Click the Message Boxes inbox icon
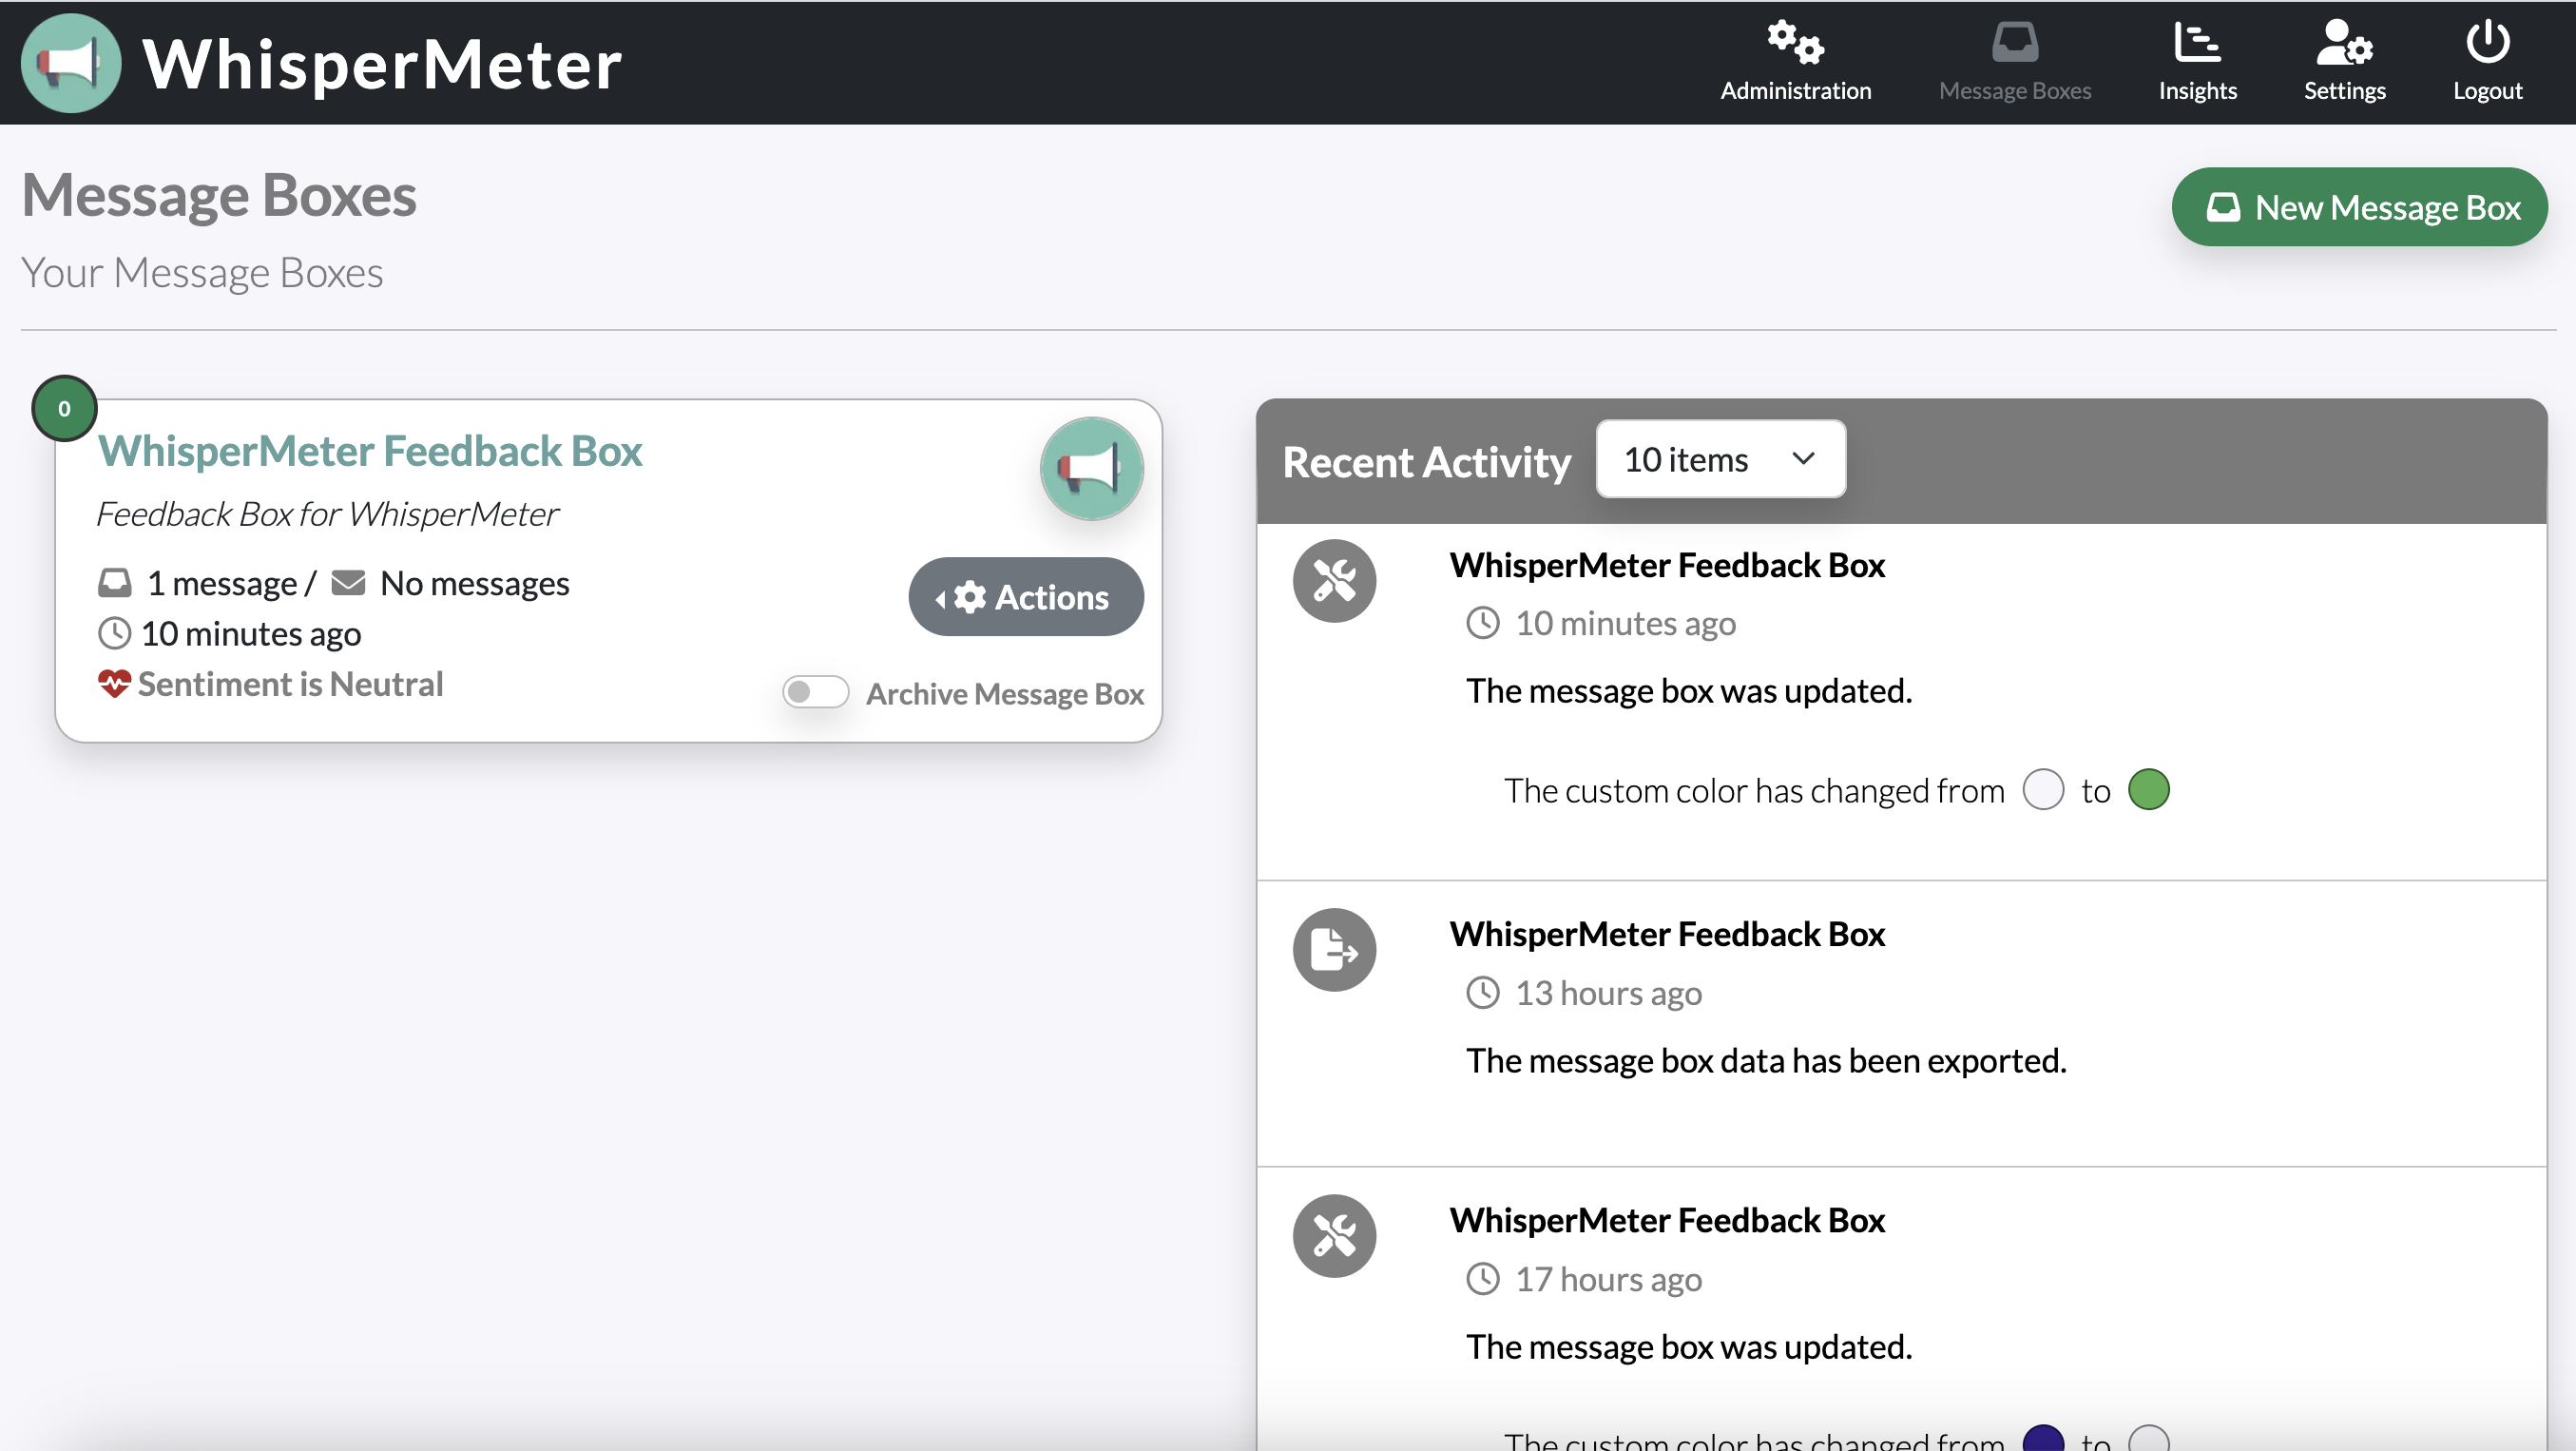Screen dimensions: 2576x1451 point(2014,42)
